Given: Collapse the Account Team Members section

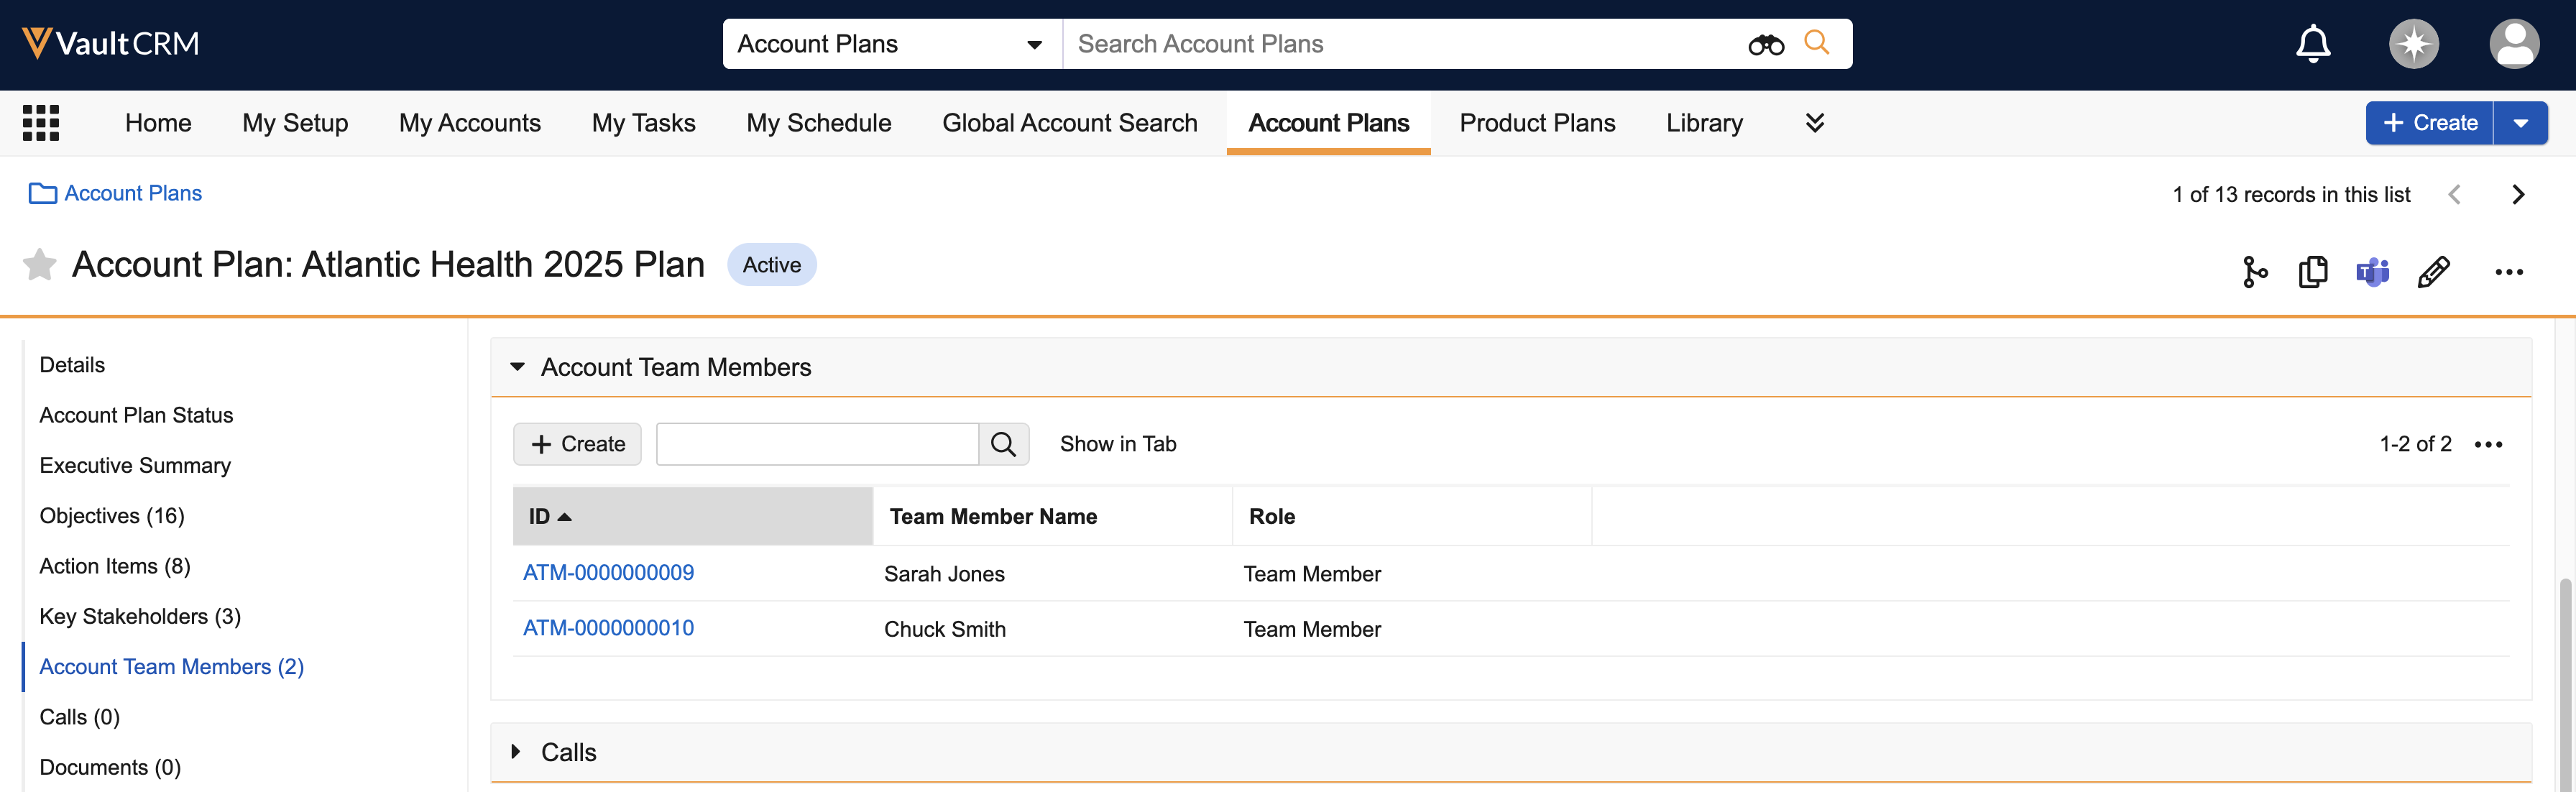Looking at the screenshot, I should 517,367.
